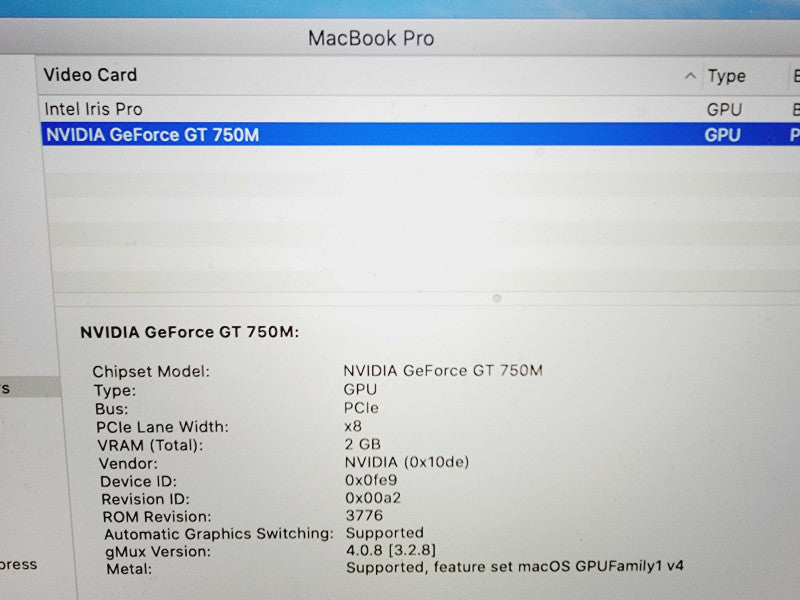Click the 'Type:' label in details

(x=115, y=391)
